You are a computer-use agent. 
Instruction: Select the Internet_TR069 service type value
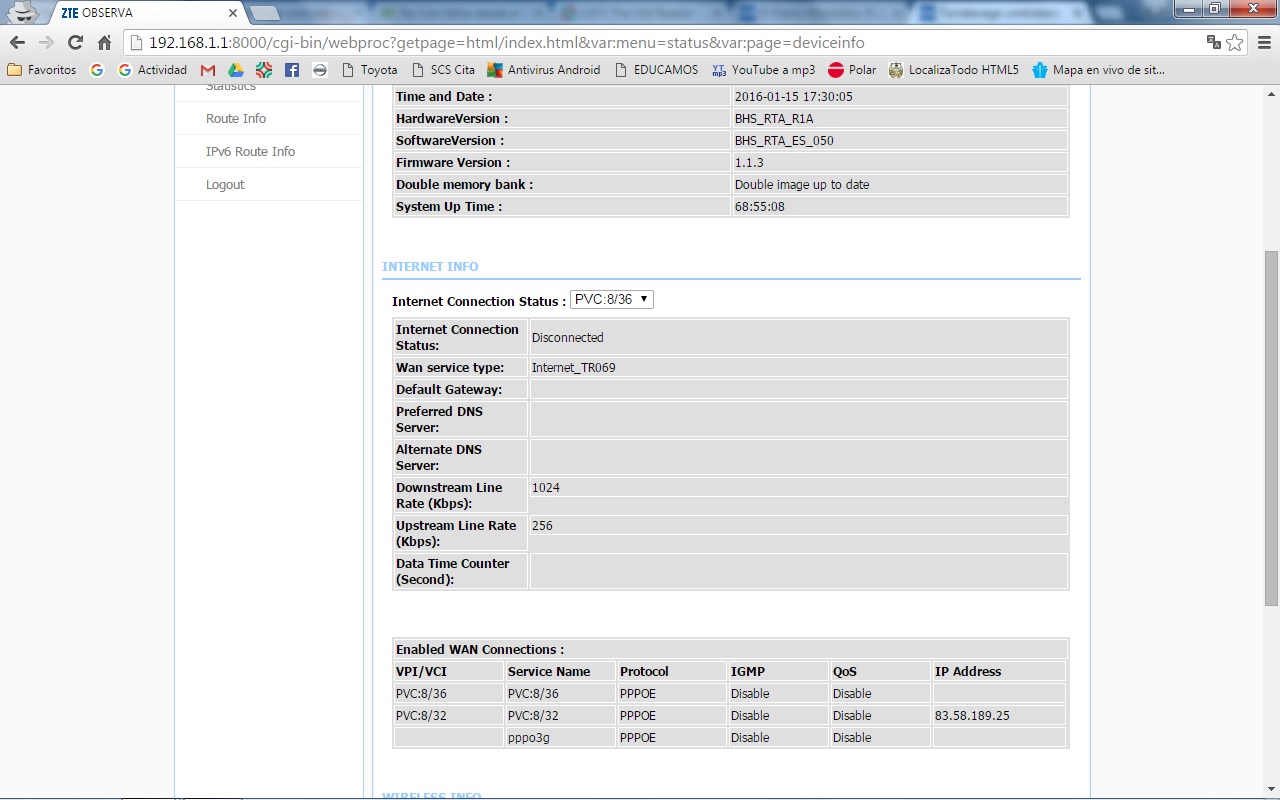pyautogui.click(x=574, y=368)
